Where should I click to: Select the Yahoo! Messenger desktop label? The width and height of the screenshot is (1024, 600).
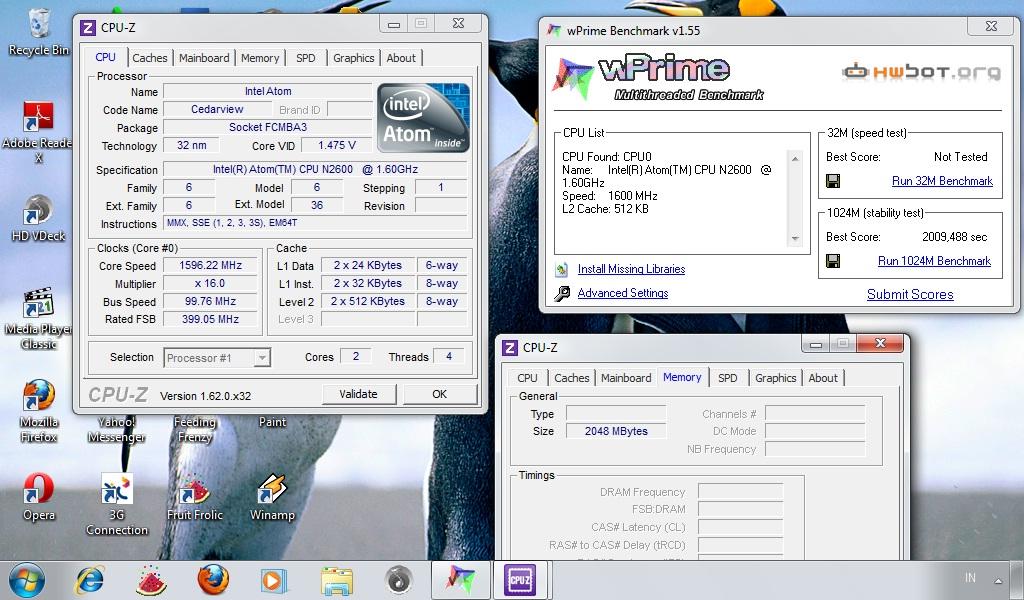[x=116, y=430]
